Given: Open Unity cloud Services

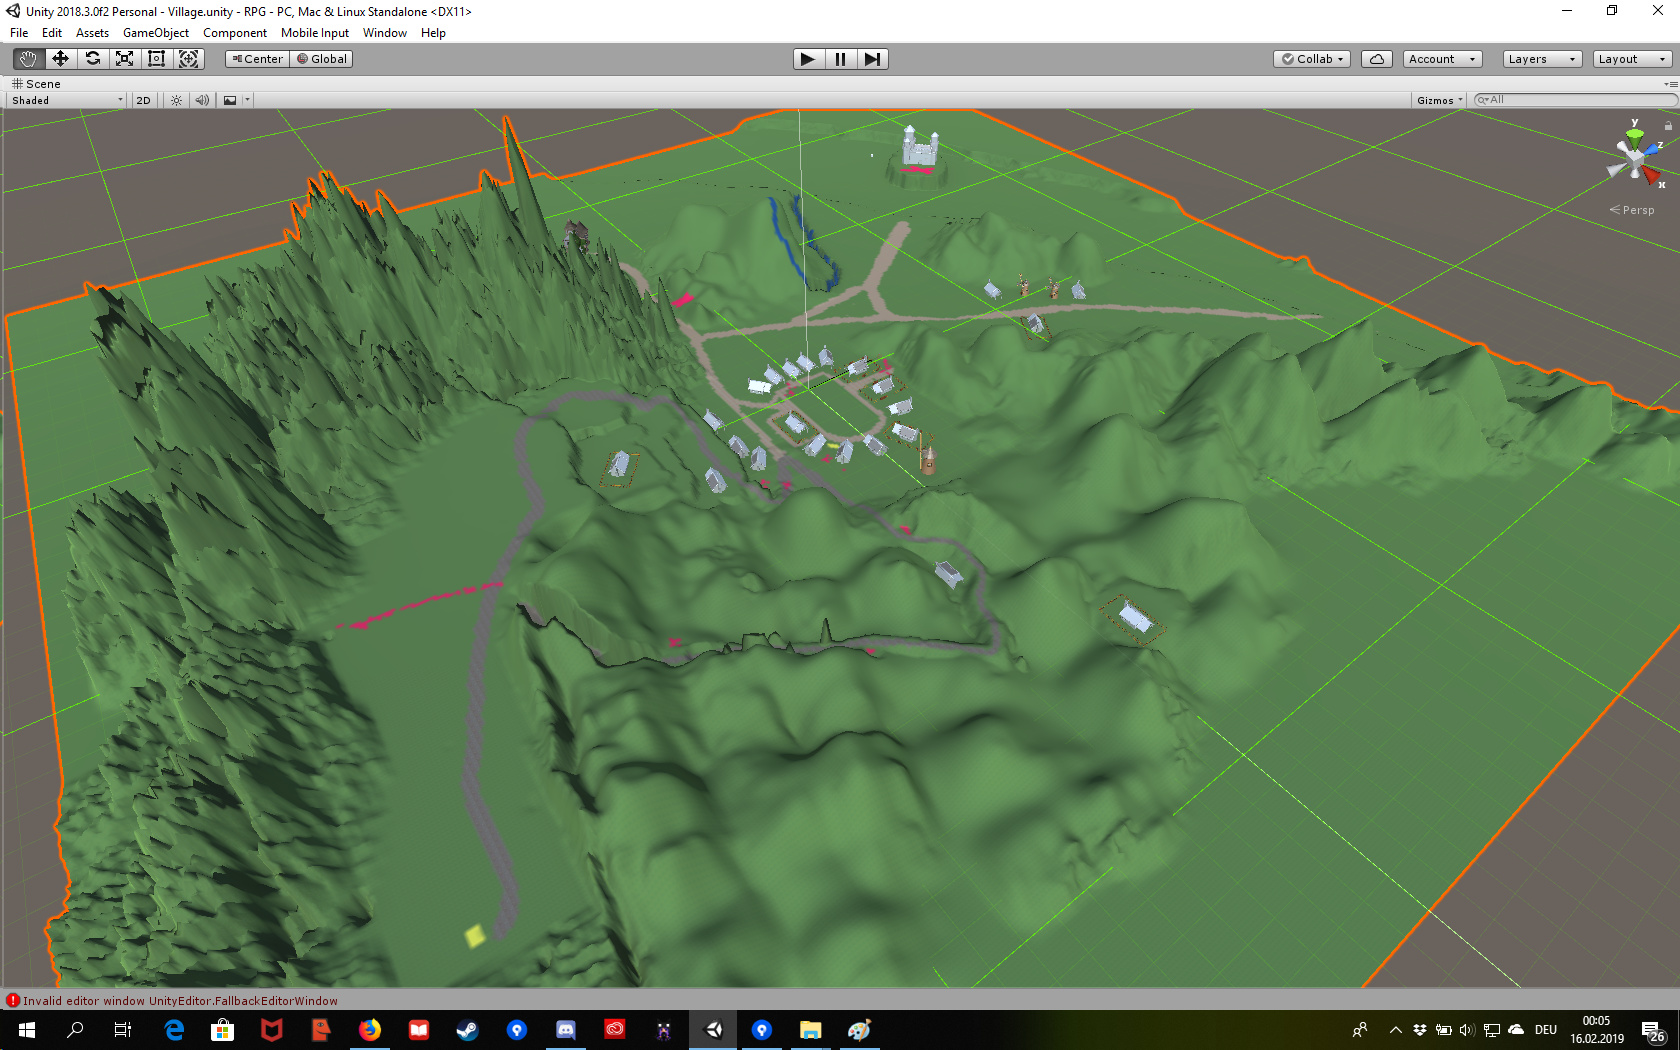Looking at the screenshot, I should (1377, 59).
